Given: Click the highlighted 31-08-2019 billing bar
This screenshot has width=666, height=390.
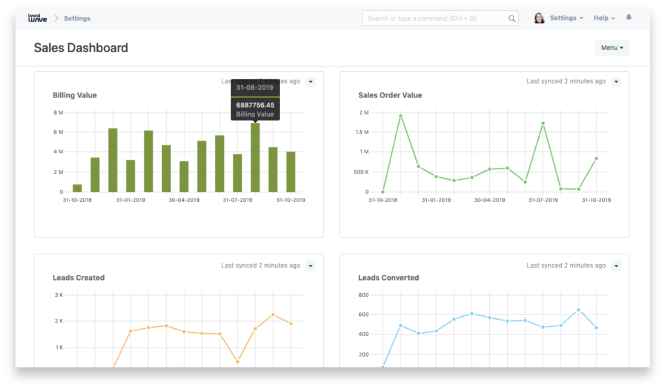Looking at the screenshot, I should pos(255,158).
